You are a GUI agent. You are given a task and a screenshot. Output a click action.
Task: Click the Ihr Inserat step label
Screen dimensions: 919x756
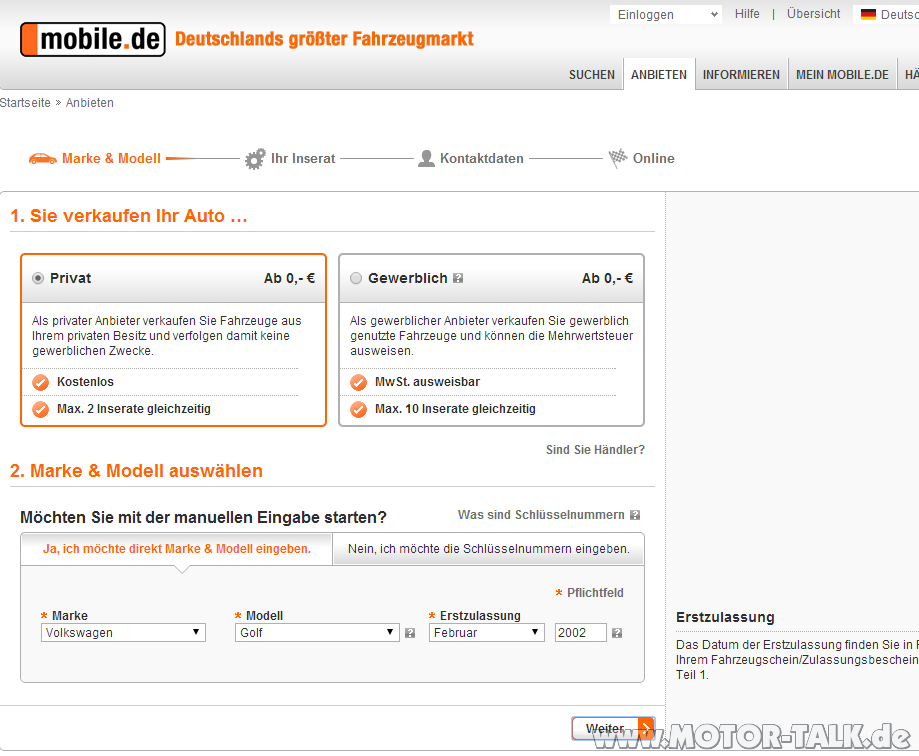[303, 158]
